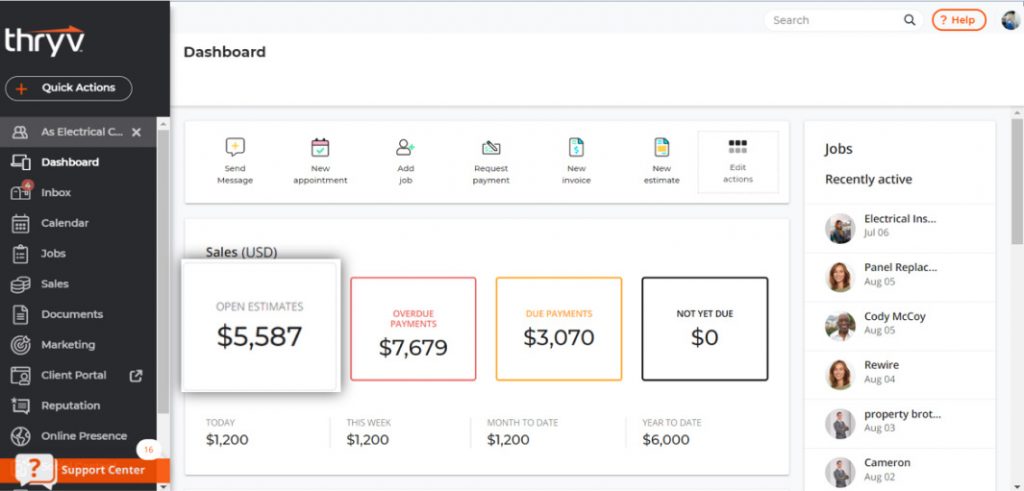Image resolution: width=1024 pixels, height=491 pixels.
Task: Click the New estimate icon
Action: (661, 148)
